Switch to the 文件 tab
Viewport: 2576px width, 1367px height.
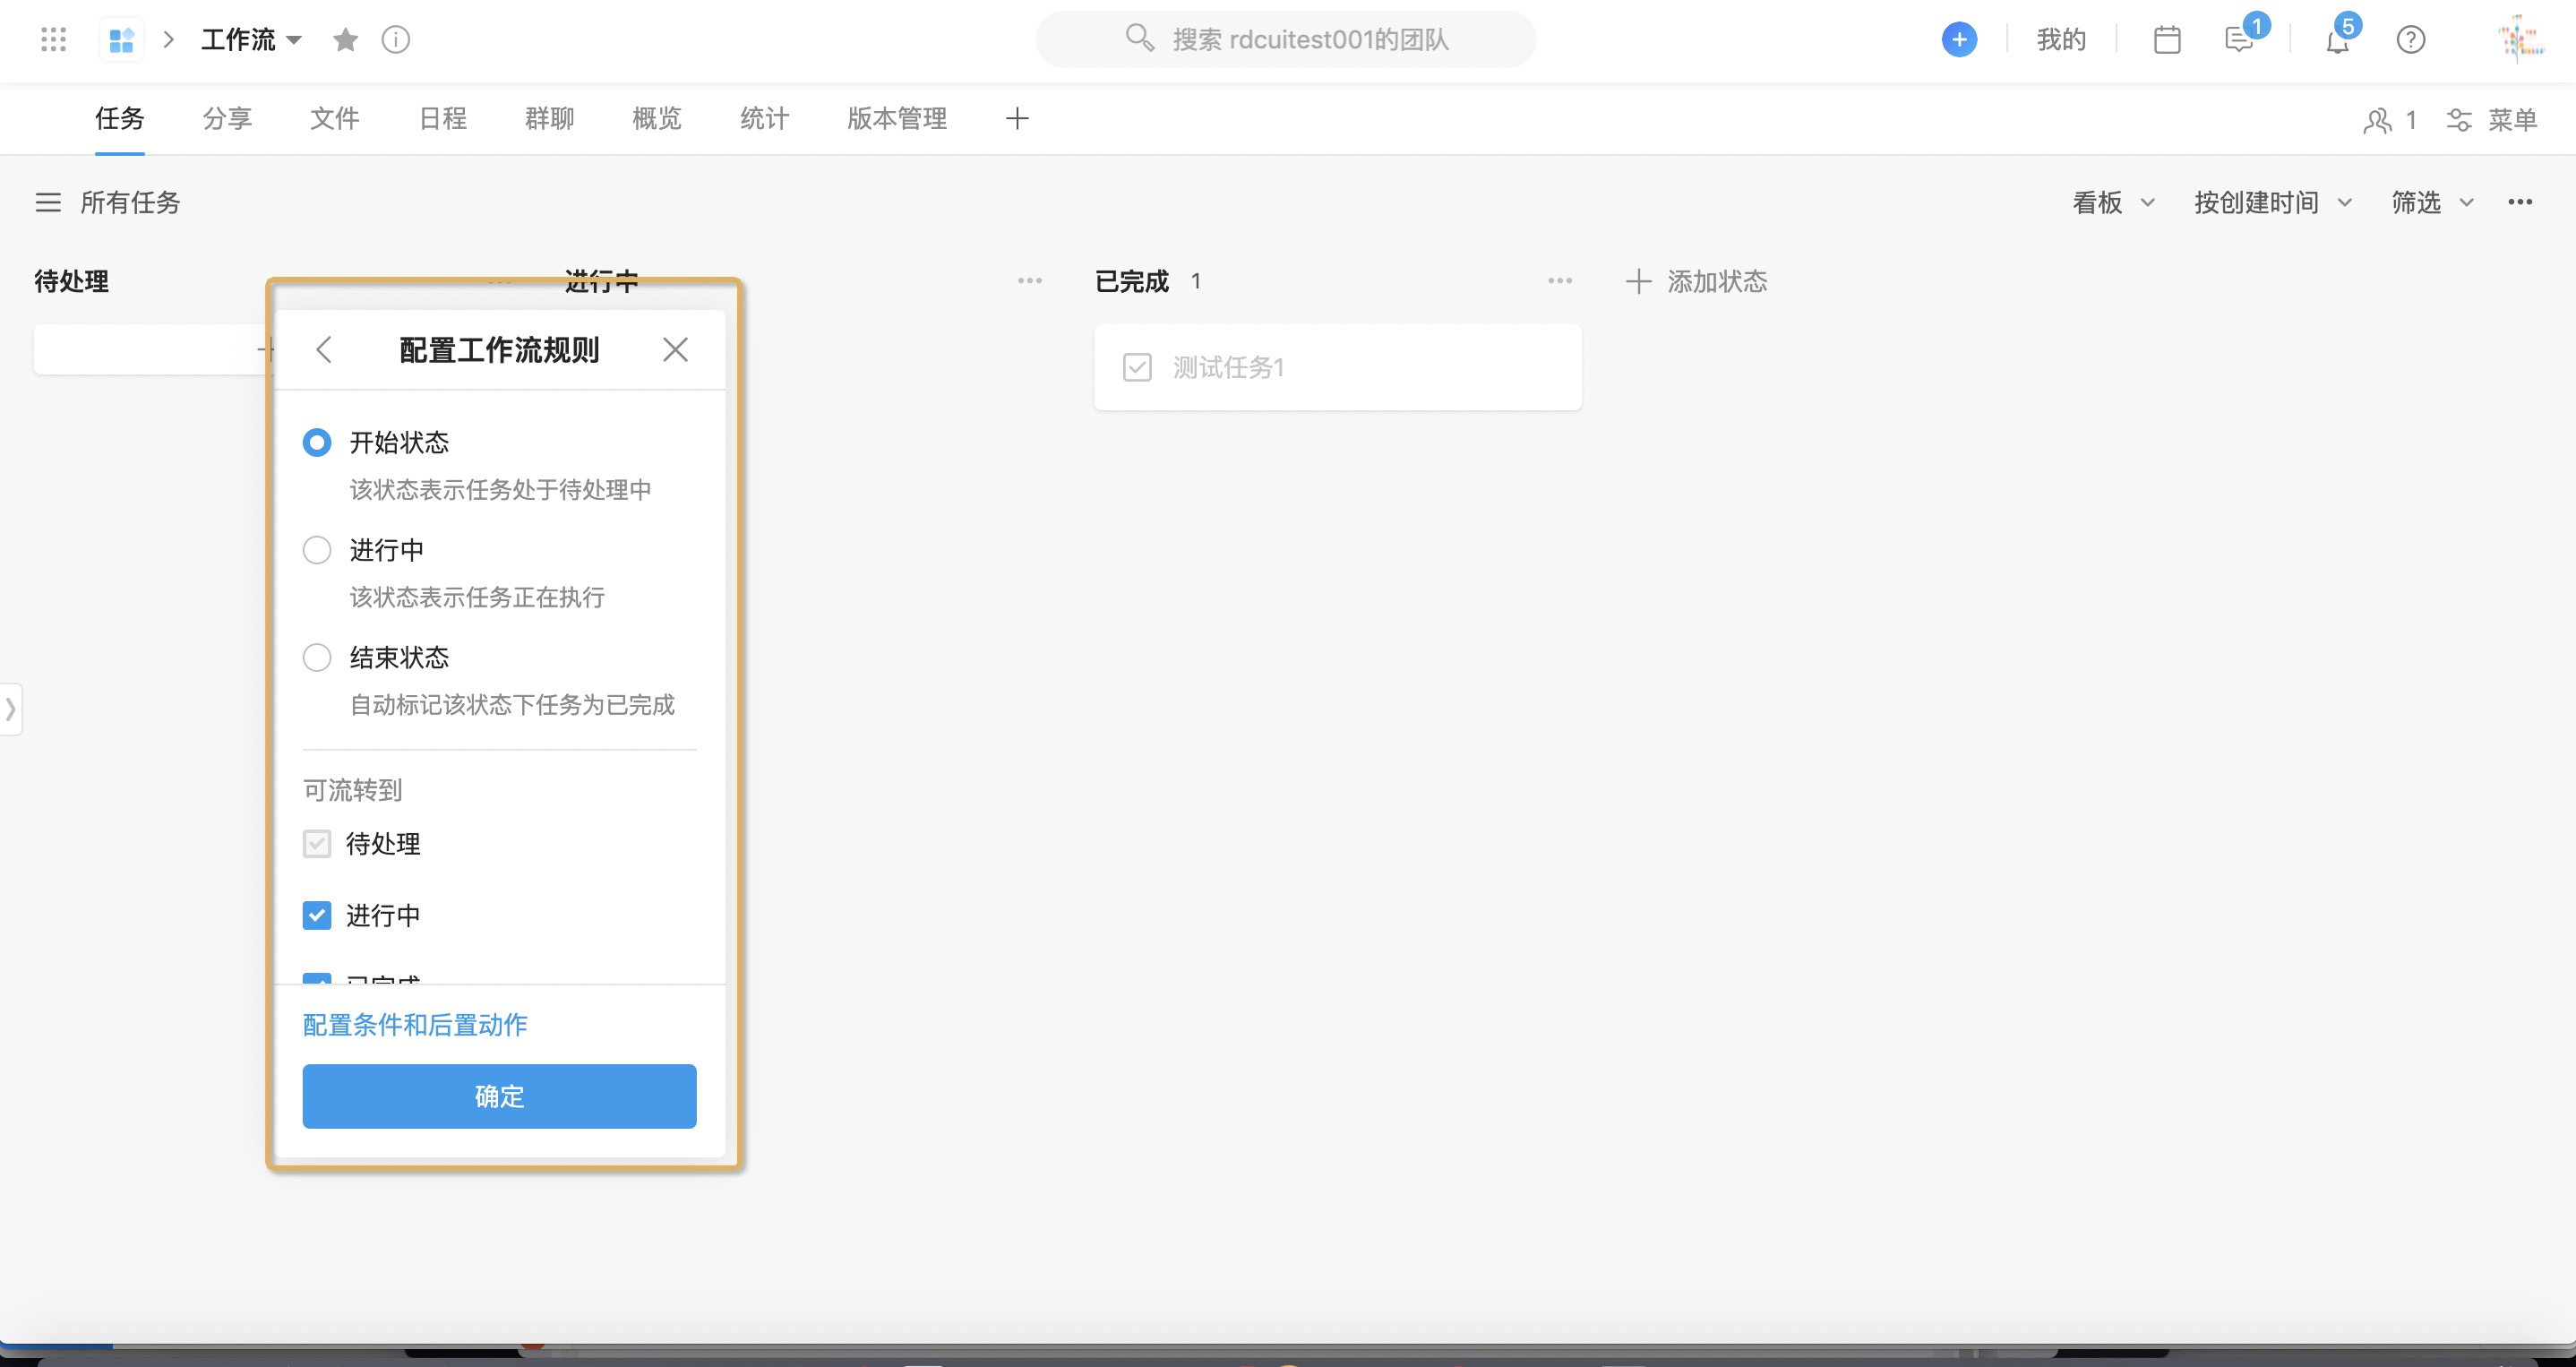(x=335, y=118)
